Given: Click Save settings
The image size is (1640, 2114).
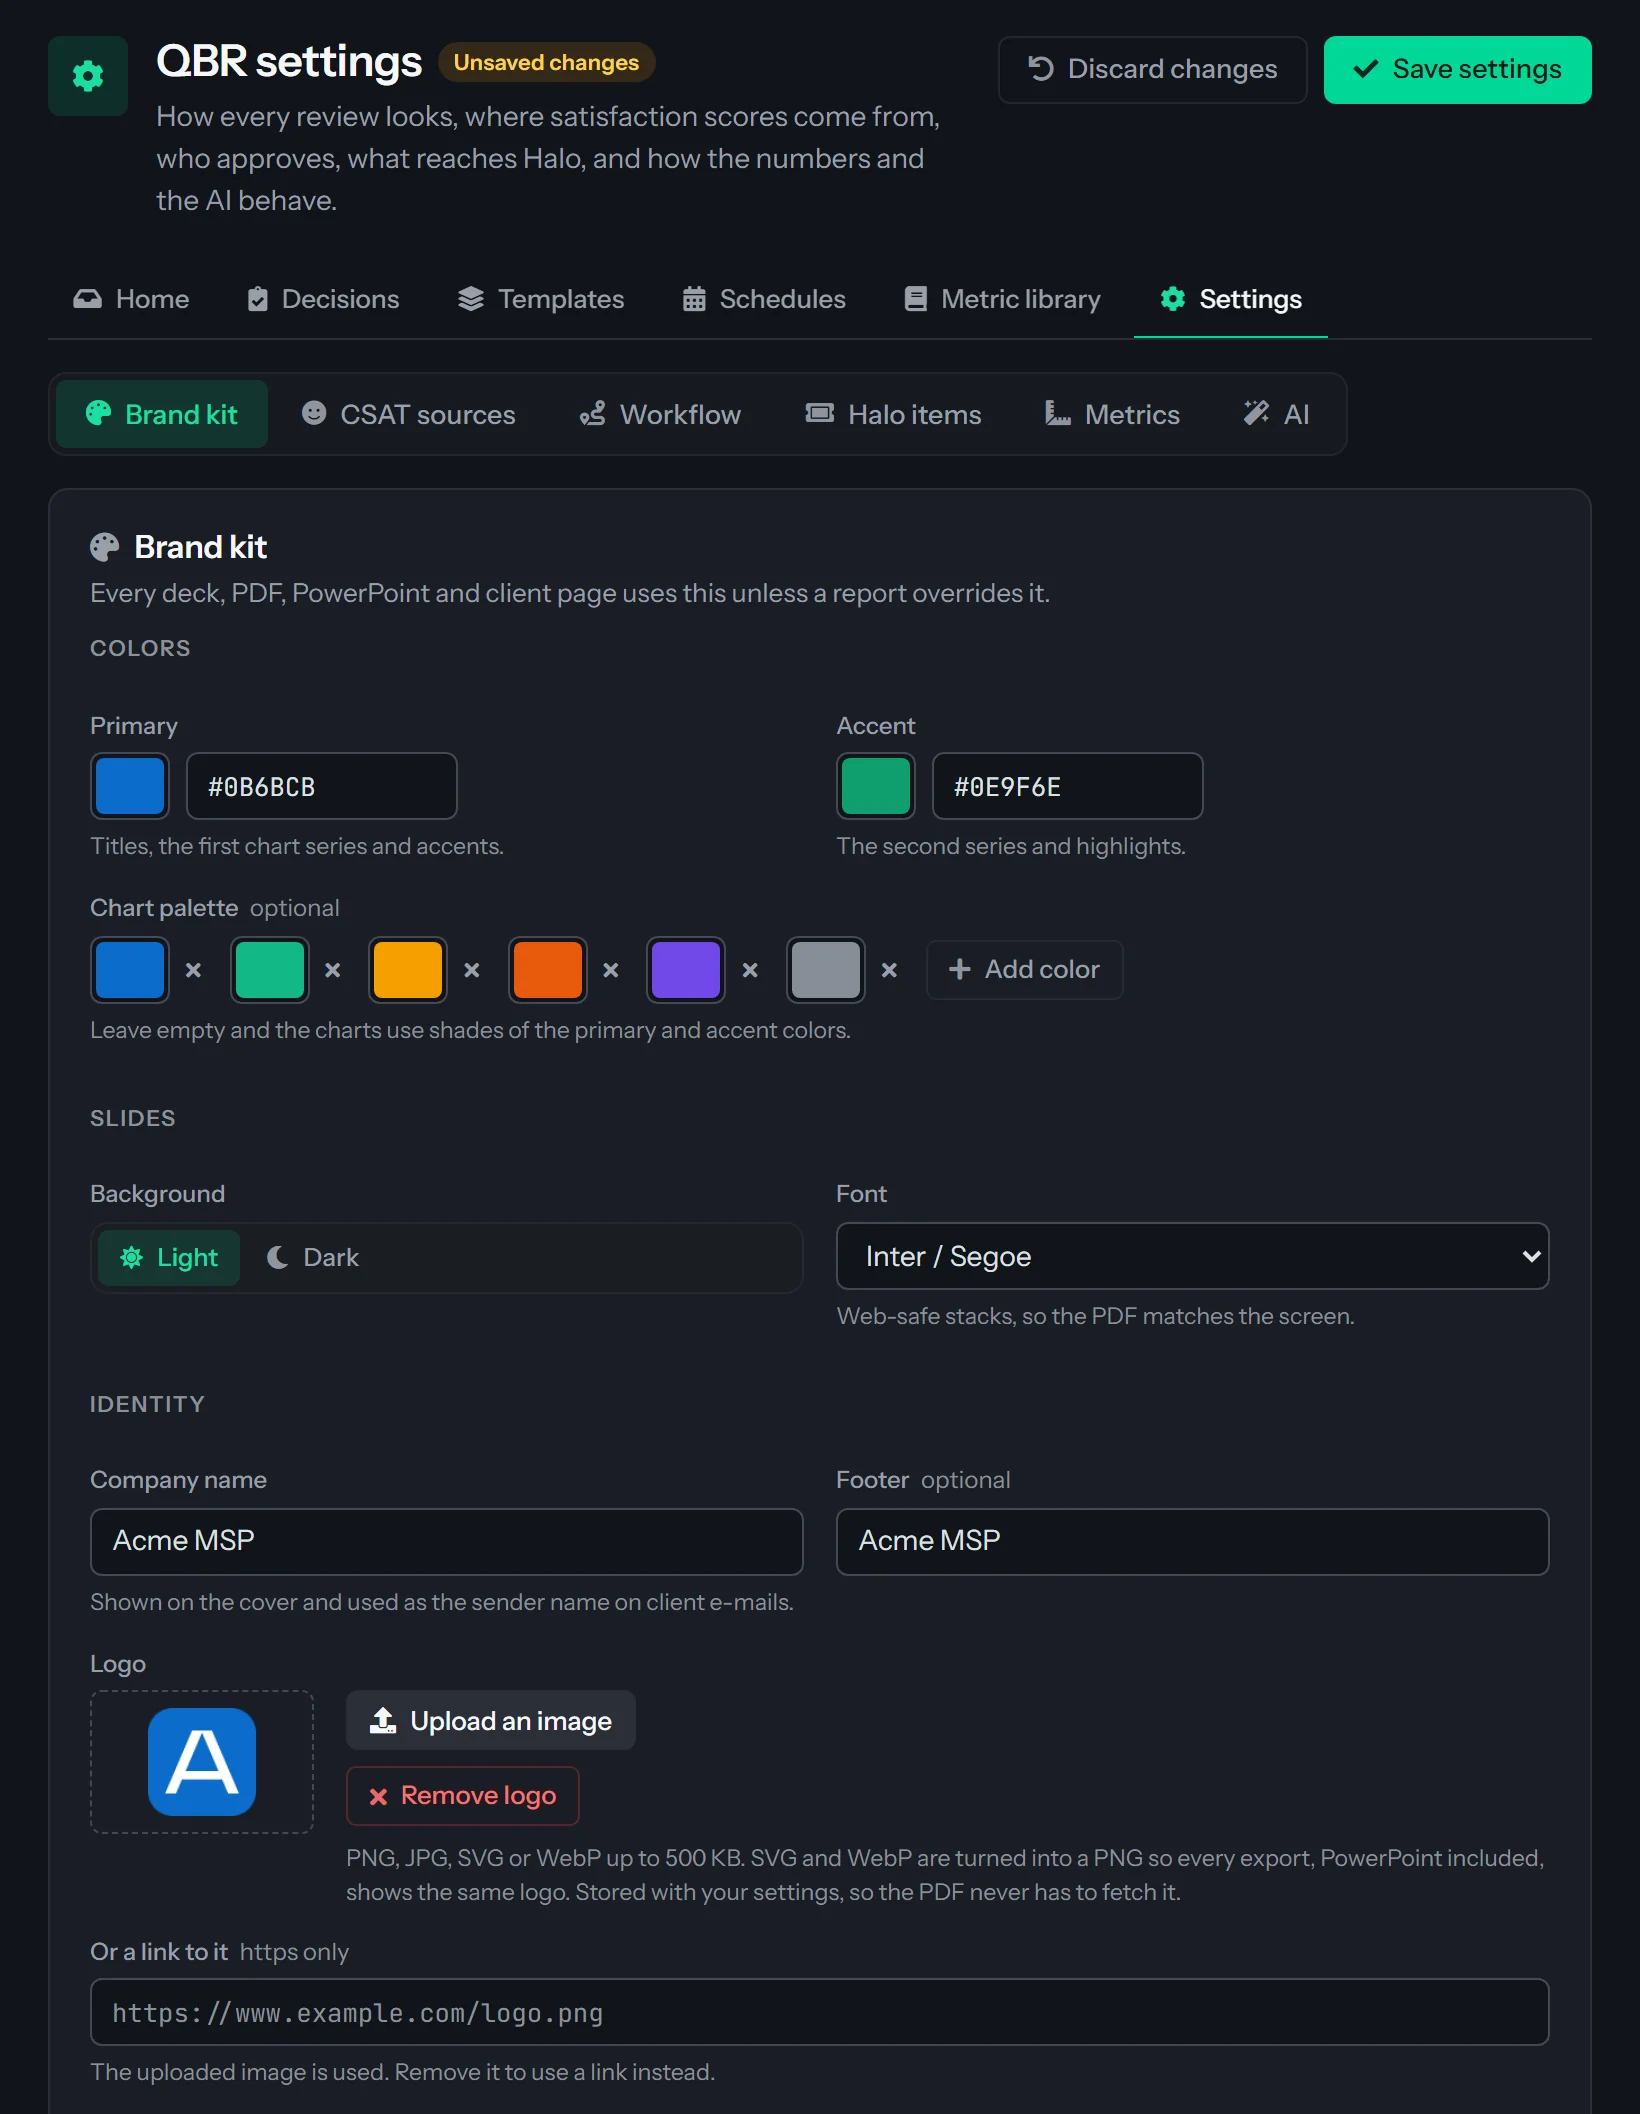Looking at the screenshot, I should (x=1458, y=69).
